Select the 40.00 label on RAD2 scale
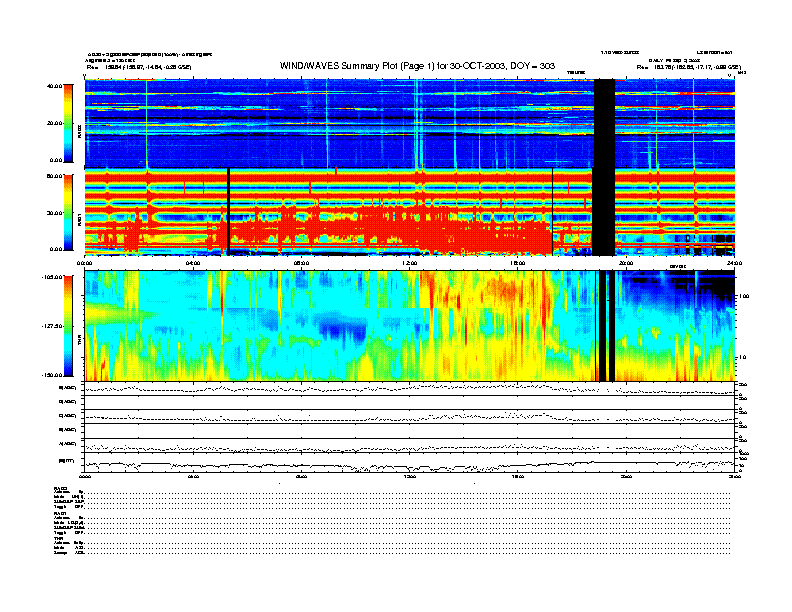792x612 pixels. [55, 86]
